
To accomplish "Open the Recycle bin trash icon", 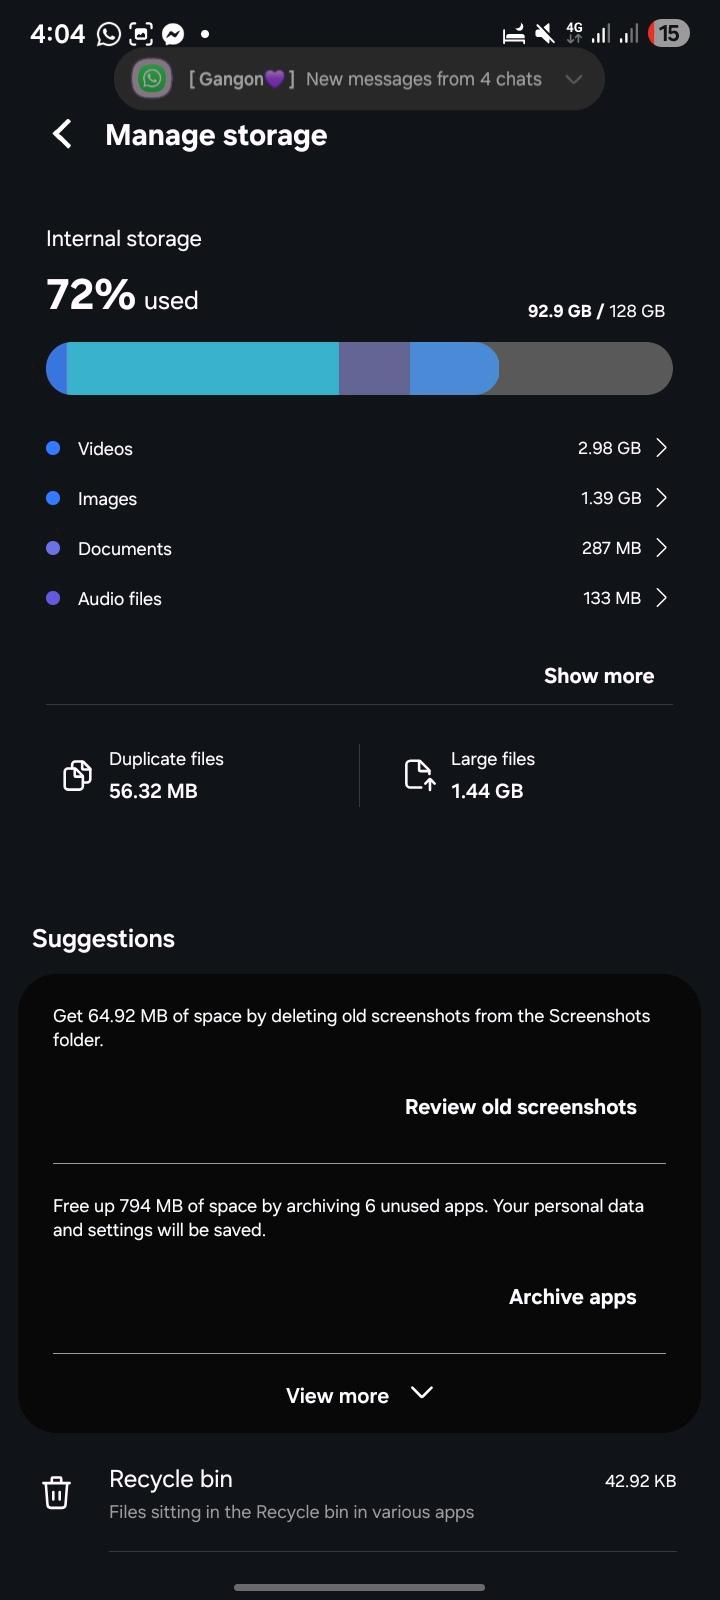I will [56, 1493].
